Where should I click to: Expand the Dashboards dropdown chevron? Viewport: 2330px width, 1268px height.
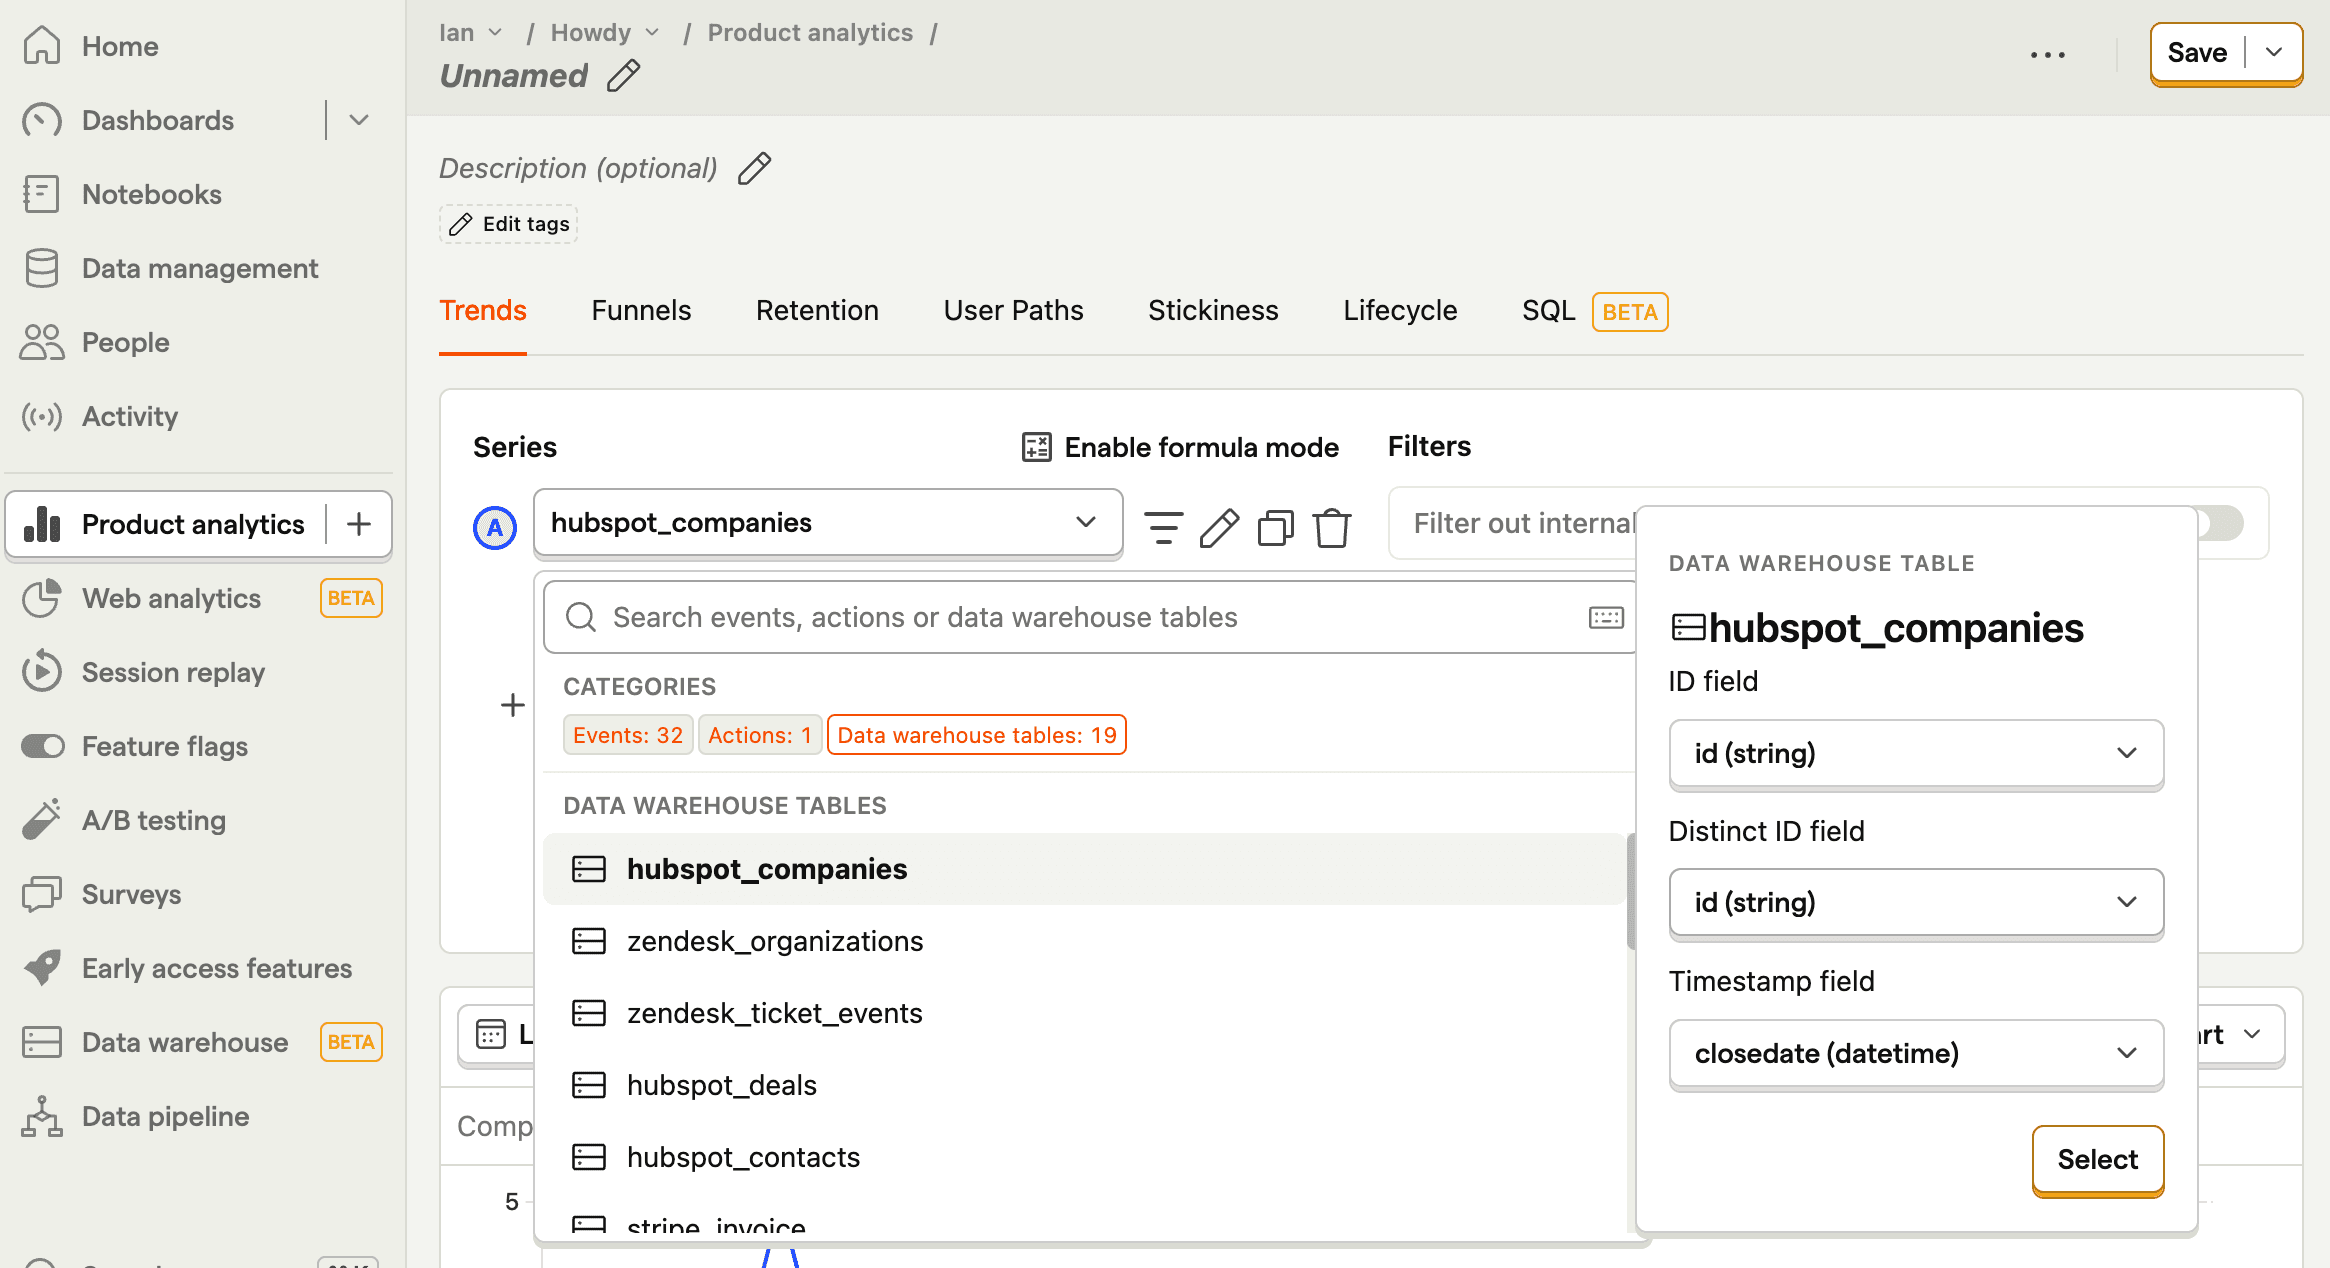coord(360,120)
